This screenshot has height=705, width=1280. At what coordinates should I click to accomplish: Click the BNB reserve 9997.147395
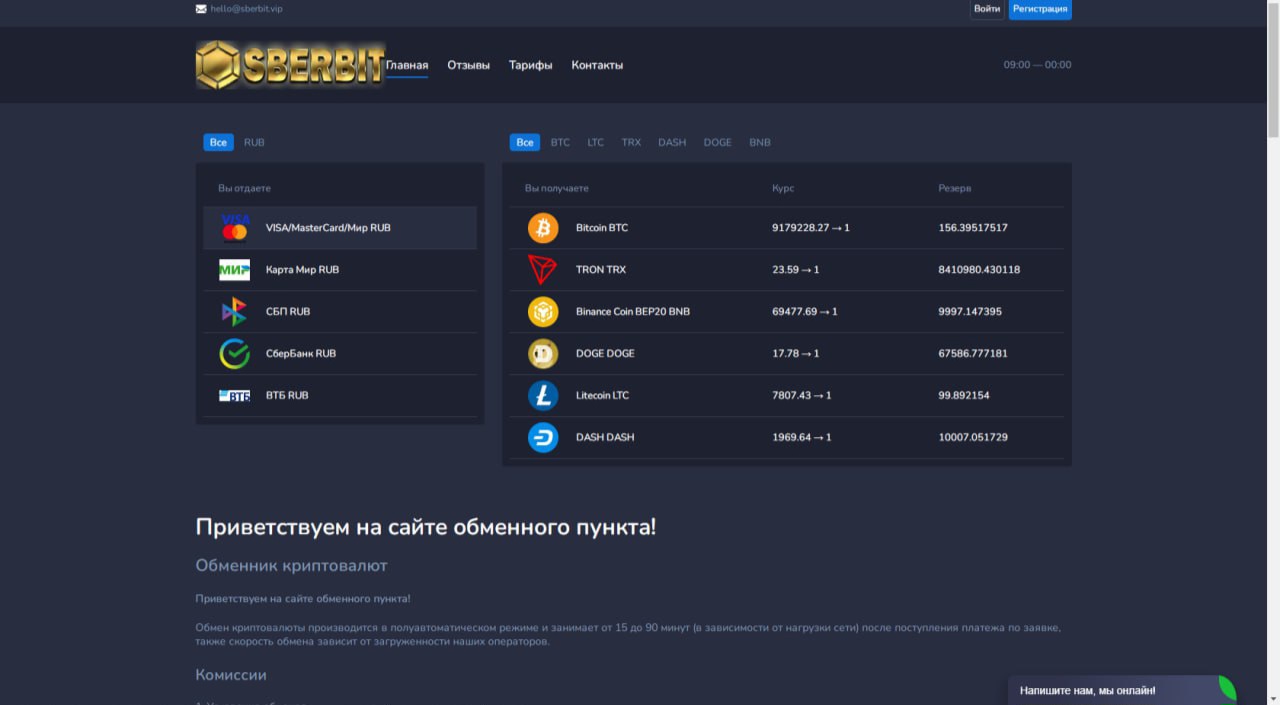970,312
